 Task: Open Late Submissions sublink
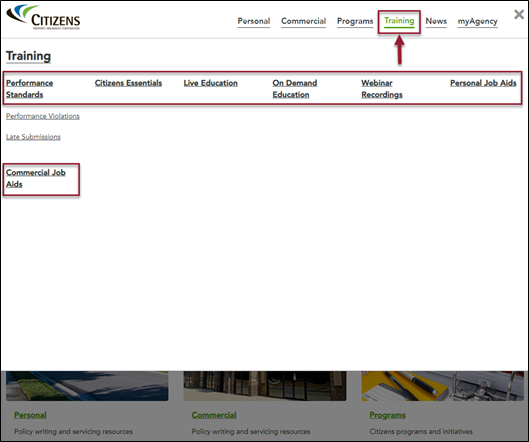tap(33, 137)
